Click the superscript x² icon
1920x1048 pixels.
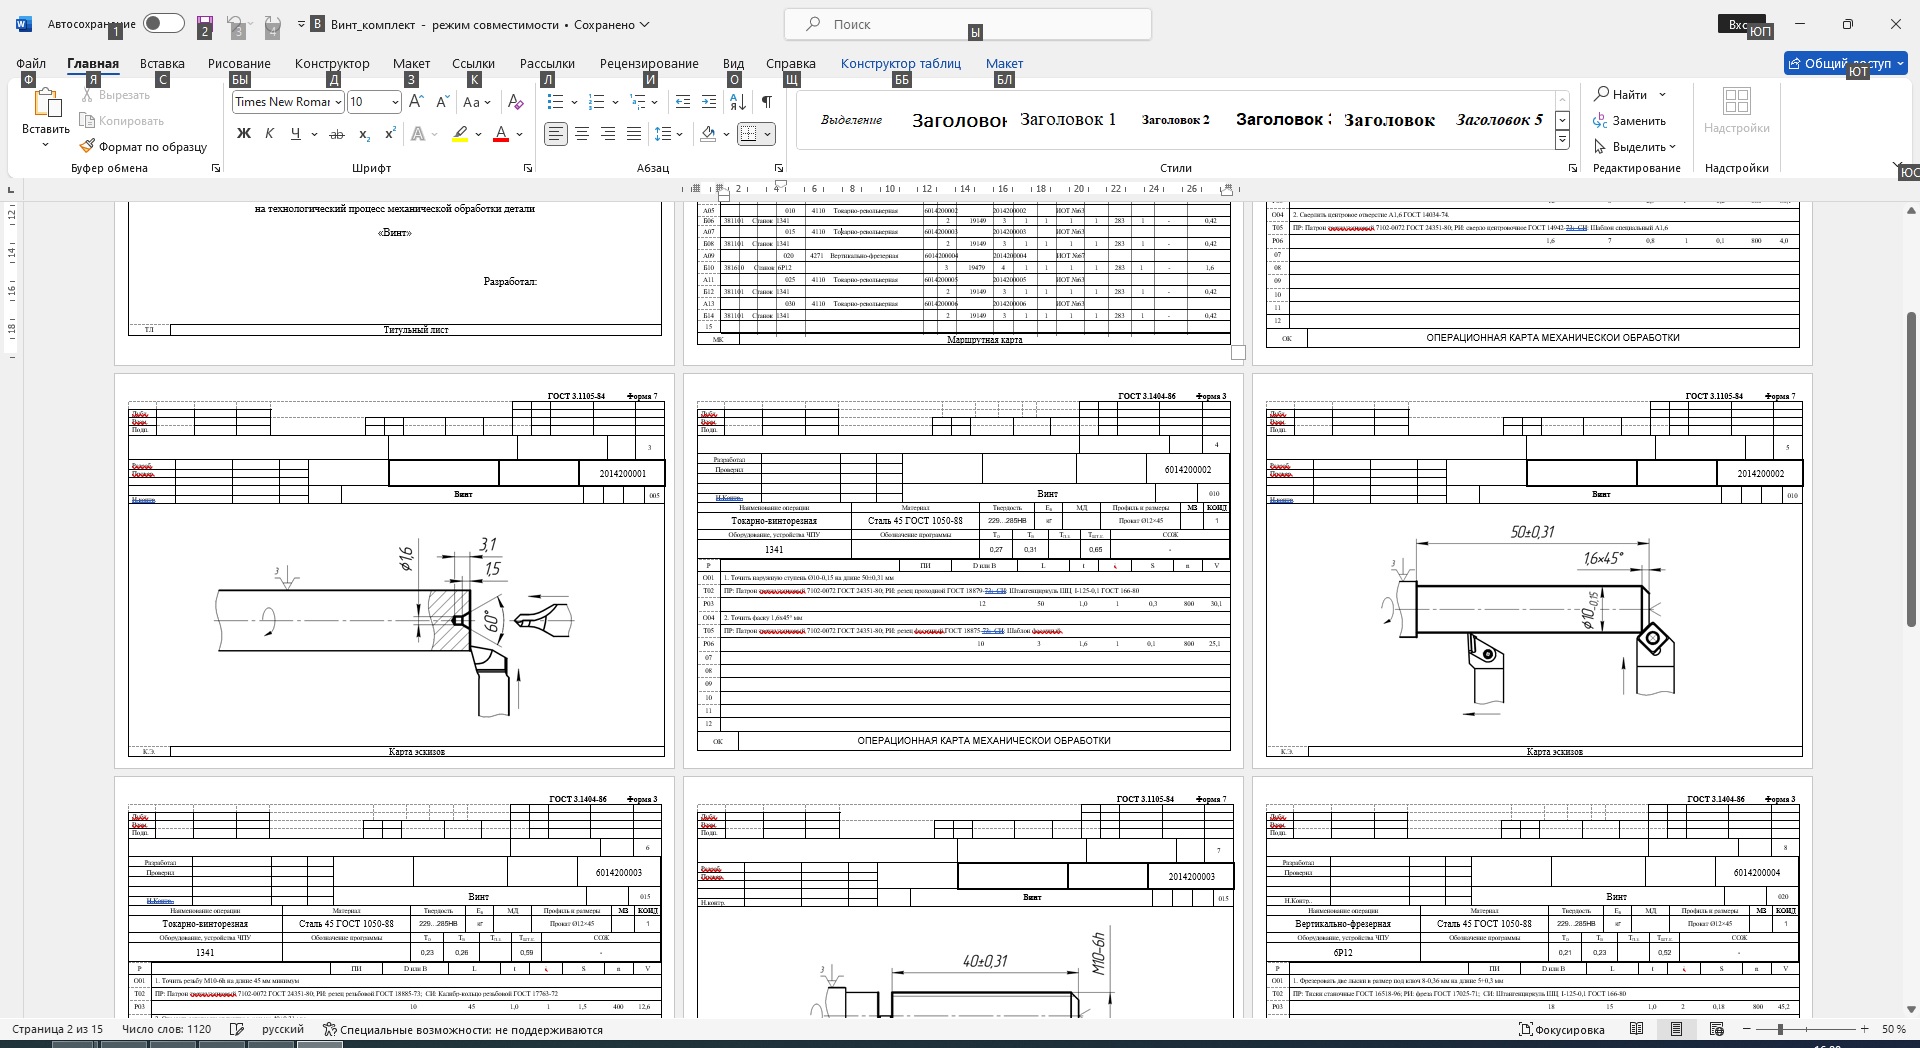click(390, 134)
